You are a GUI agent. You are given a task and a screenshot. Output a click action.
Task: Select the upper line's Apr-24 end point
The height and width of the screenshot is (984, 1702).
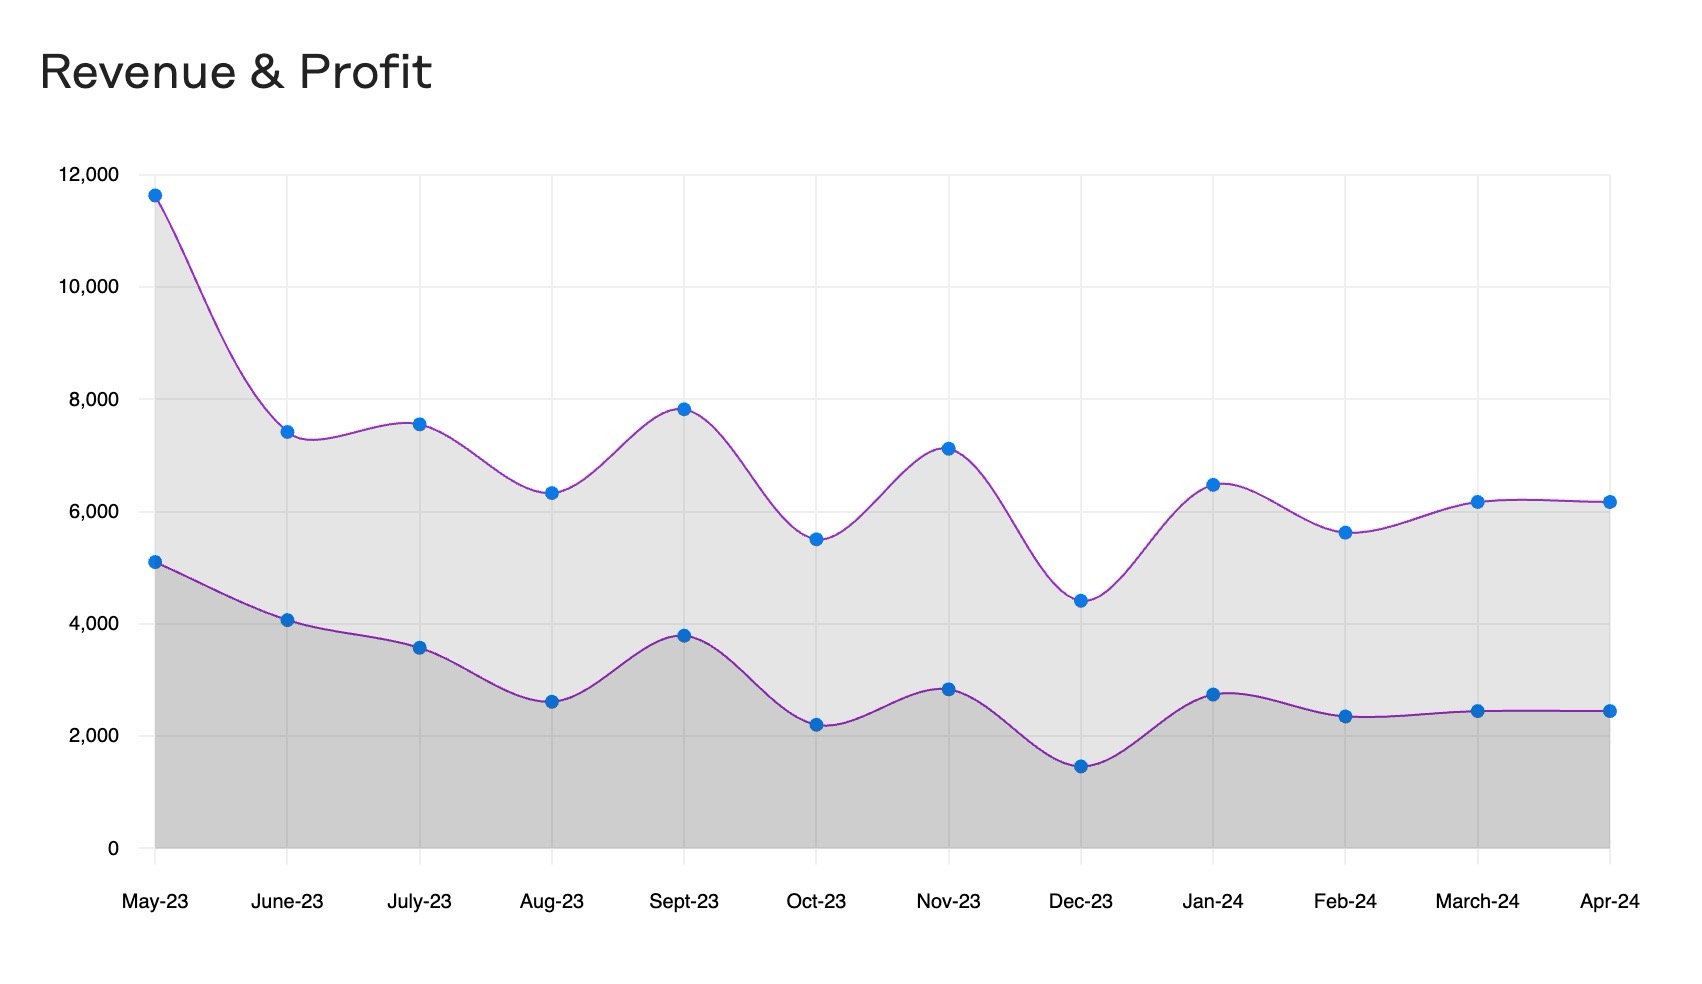pos(1610,502)
